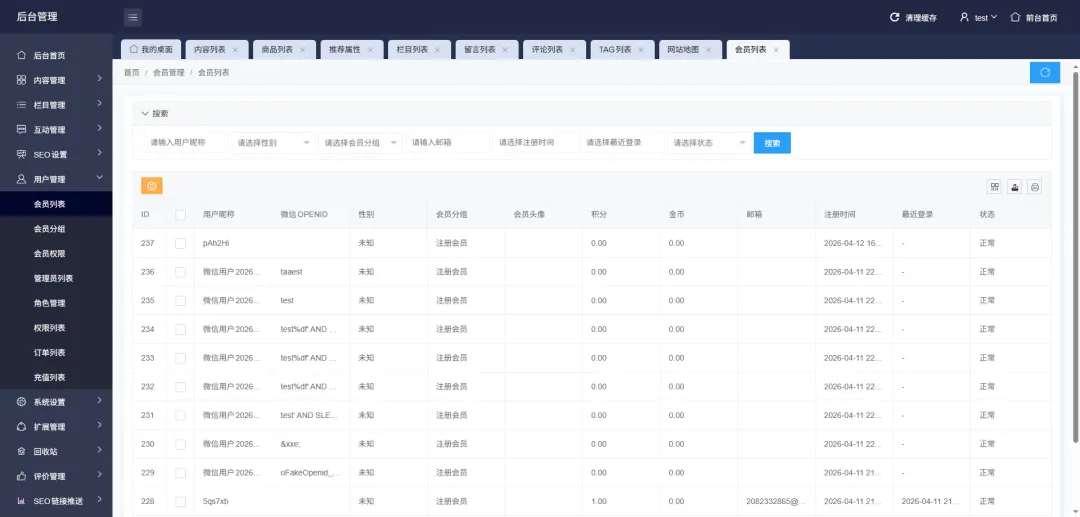The width and height of the screenshot is (1080, 517).
Task: Check the checkbox for row ID 235
Action: (180, 301)
